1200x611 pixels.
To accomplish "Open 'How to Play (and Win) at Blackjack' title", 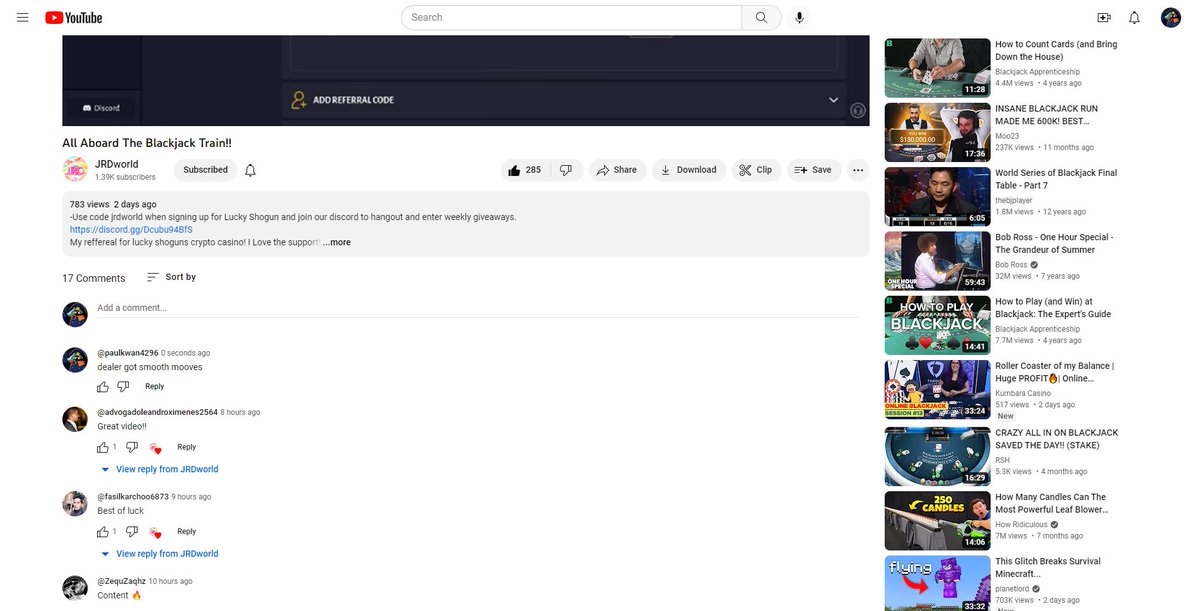I will pyautogui.click(x=1053, y=308).
